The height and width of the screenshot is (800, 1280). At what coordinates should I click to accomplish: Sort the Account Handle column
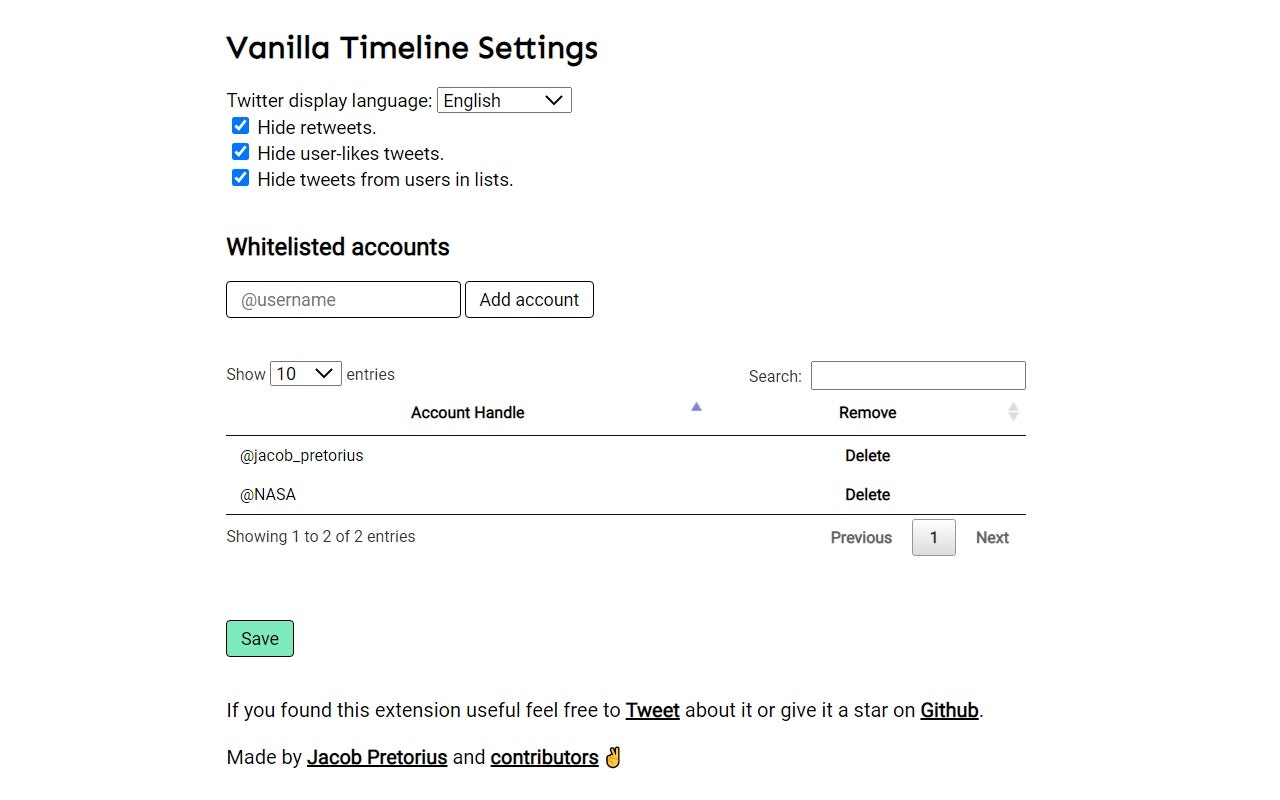pos(467,412)
